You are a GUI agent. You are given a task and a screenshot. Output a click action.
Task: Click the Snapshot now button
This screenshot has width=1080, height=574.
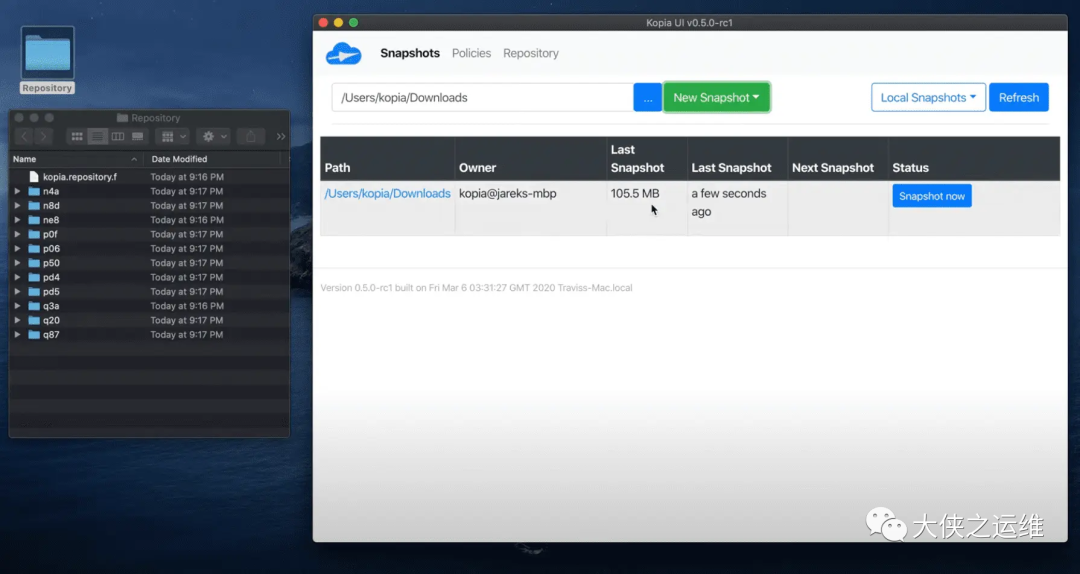click(932, 196)
